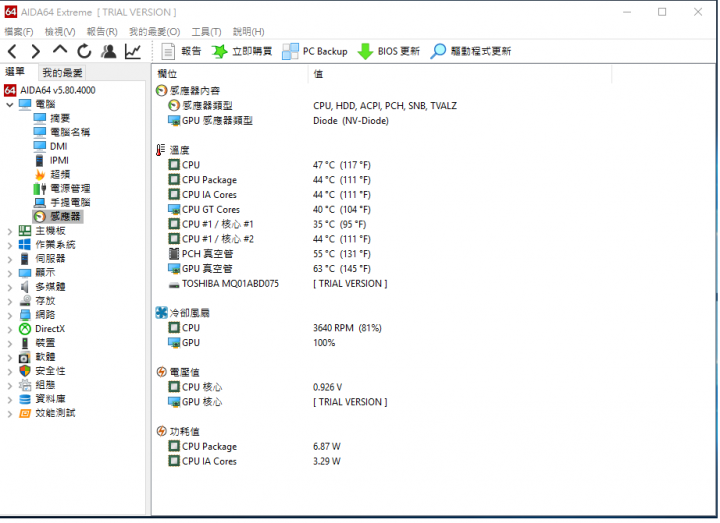The image size is (720, 523).
Task: Select 摘要 summary item
Action: (x=52, y=118)
